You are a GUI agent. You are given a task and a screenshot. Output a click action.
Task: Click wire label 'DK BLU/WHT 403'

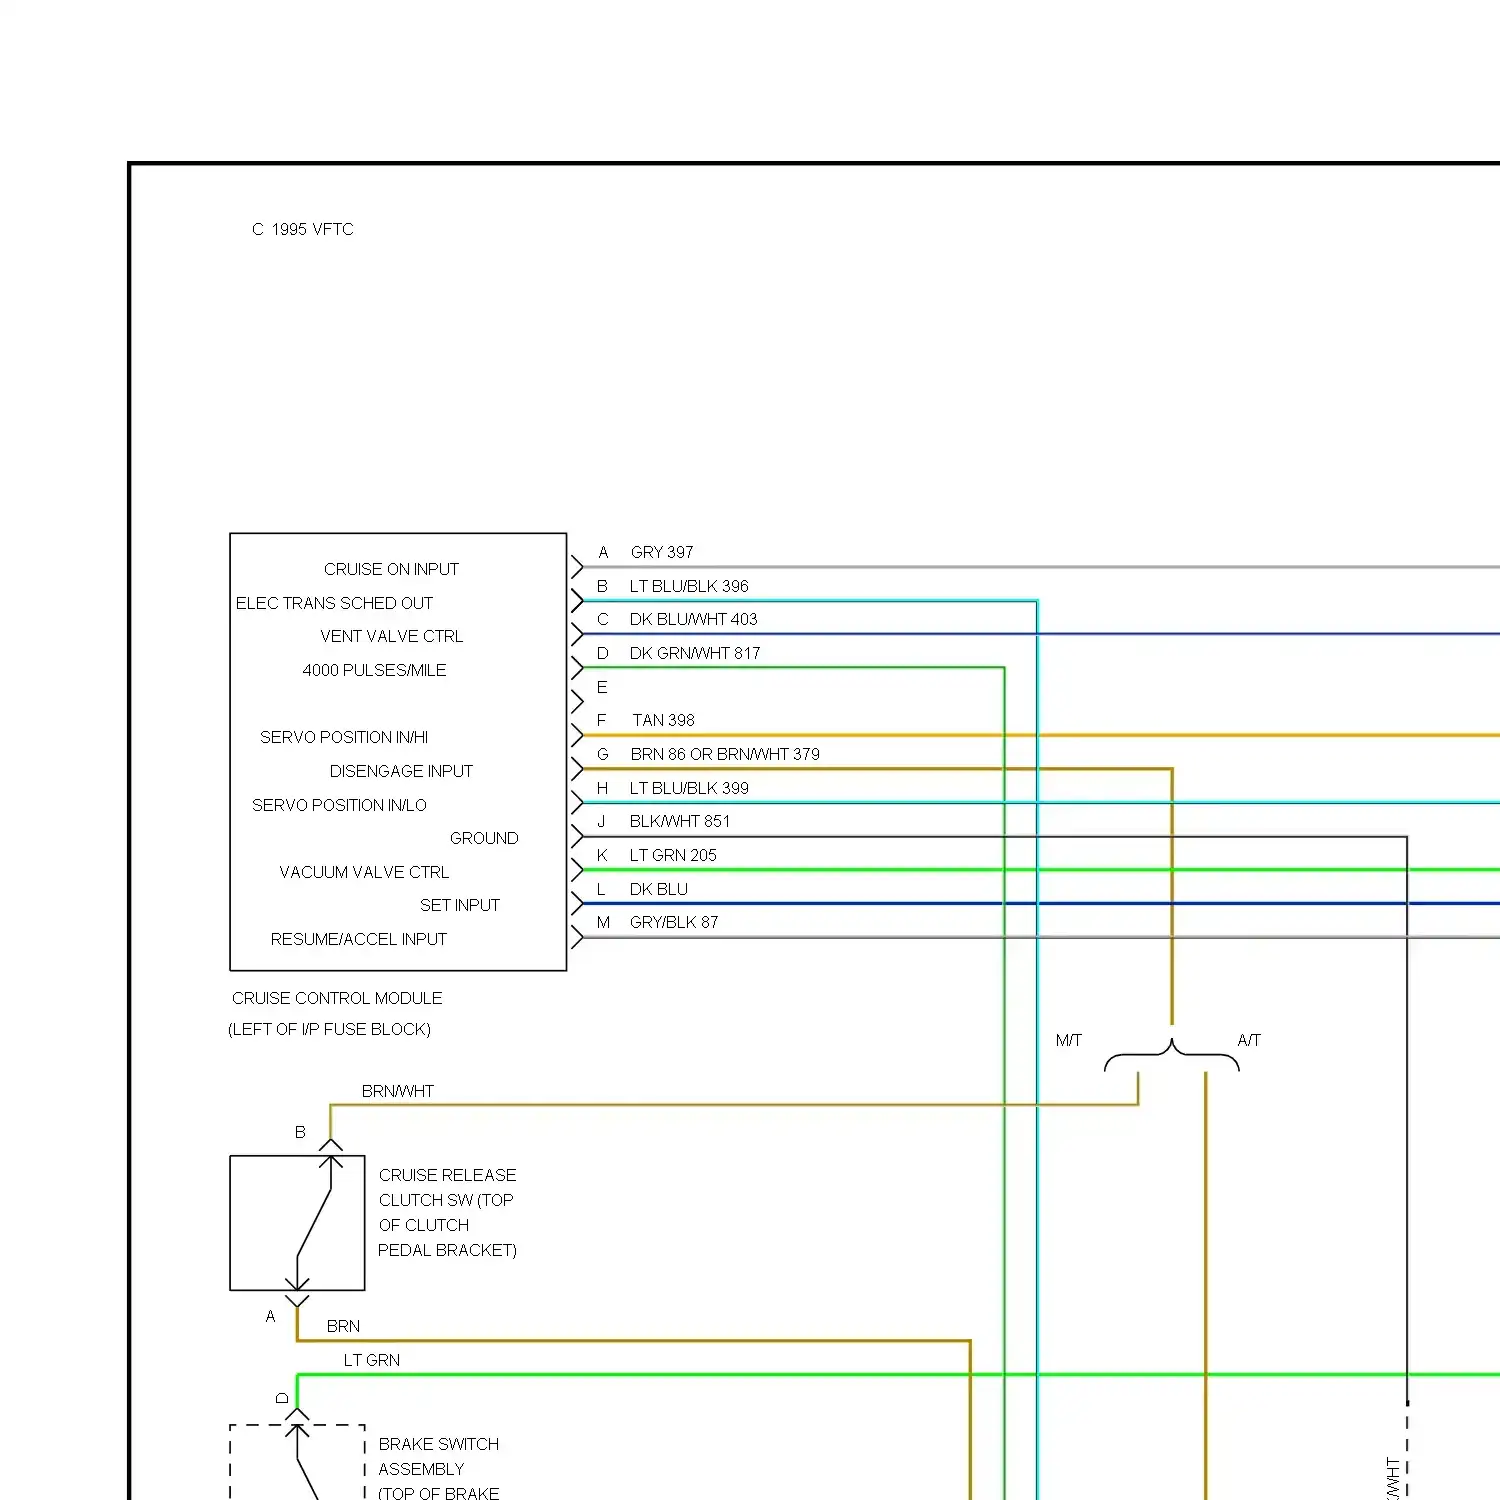[x=693, y=619]
